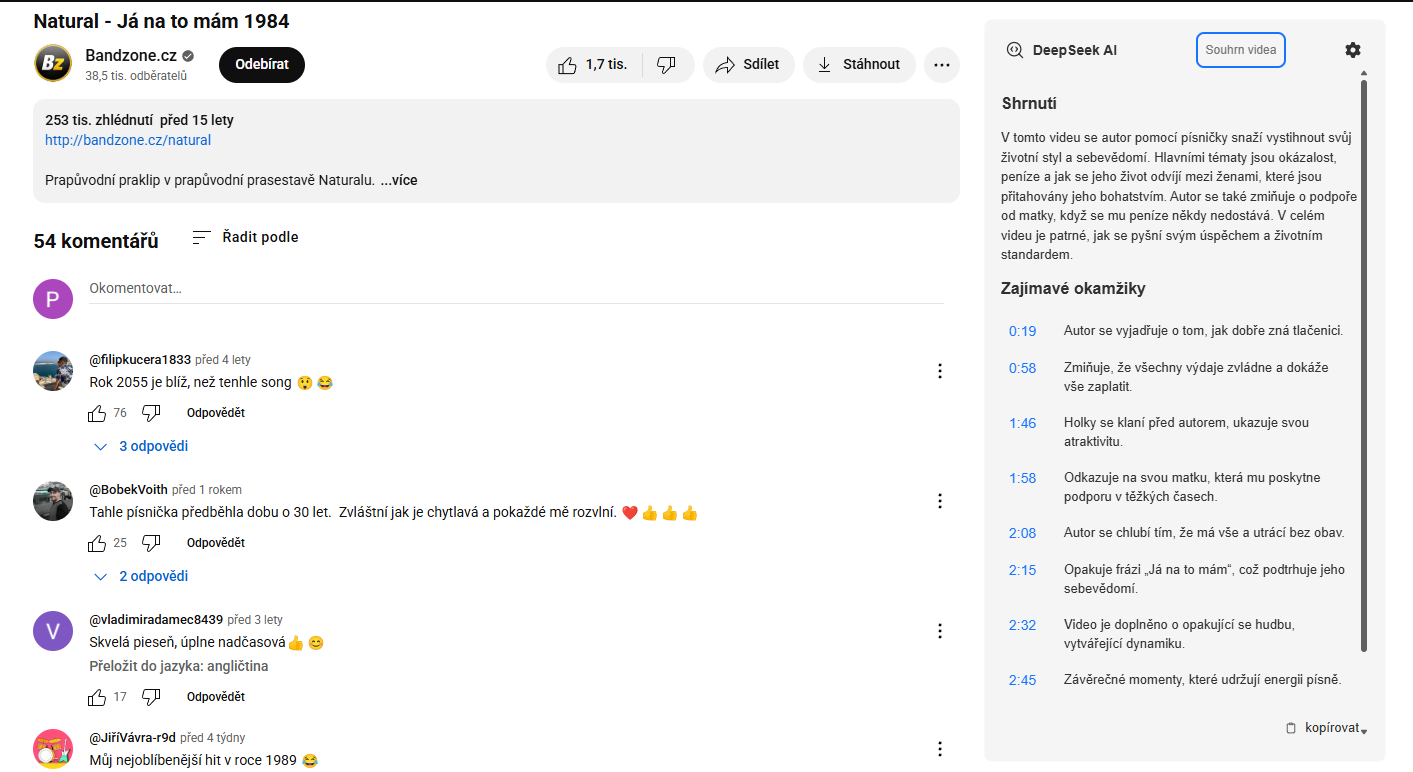This screenshot has width=1413, height=772.
Task: Click the Bandzone.cz channel avatar
Action: (x=53, y=64)
